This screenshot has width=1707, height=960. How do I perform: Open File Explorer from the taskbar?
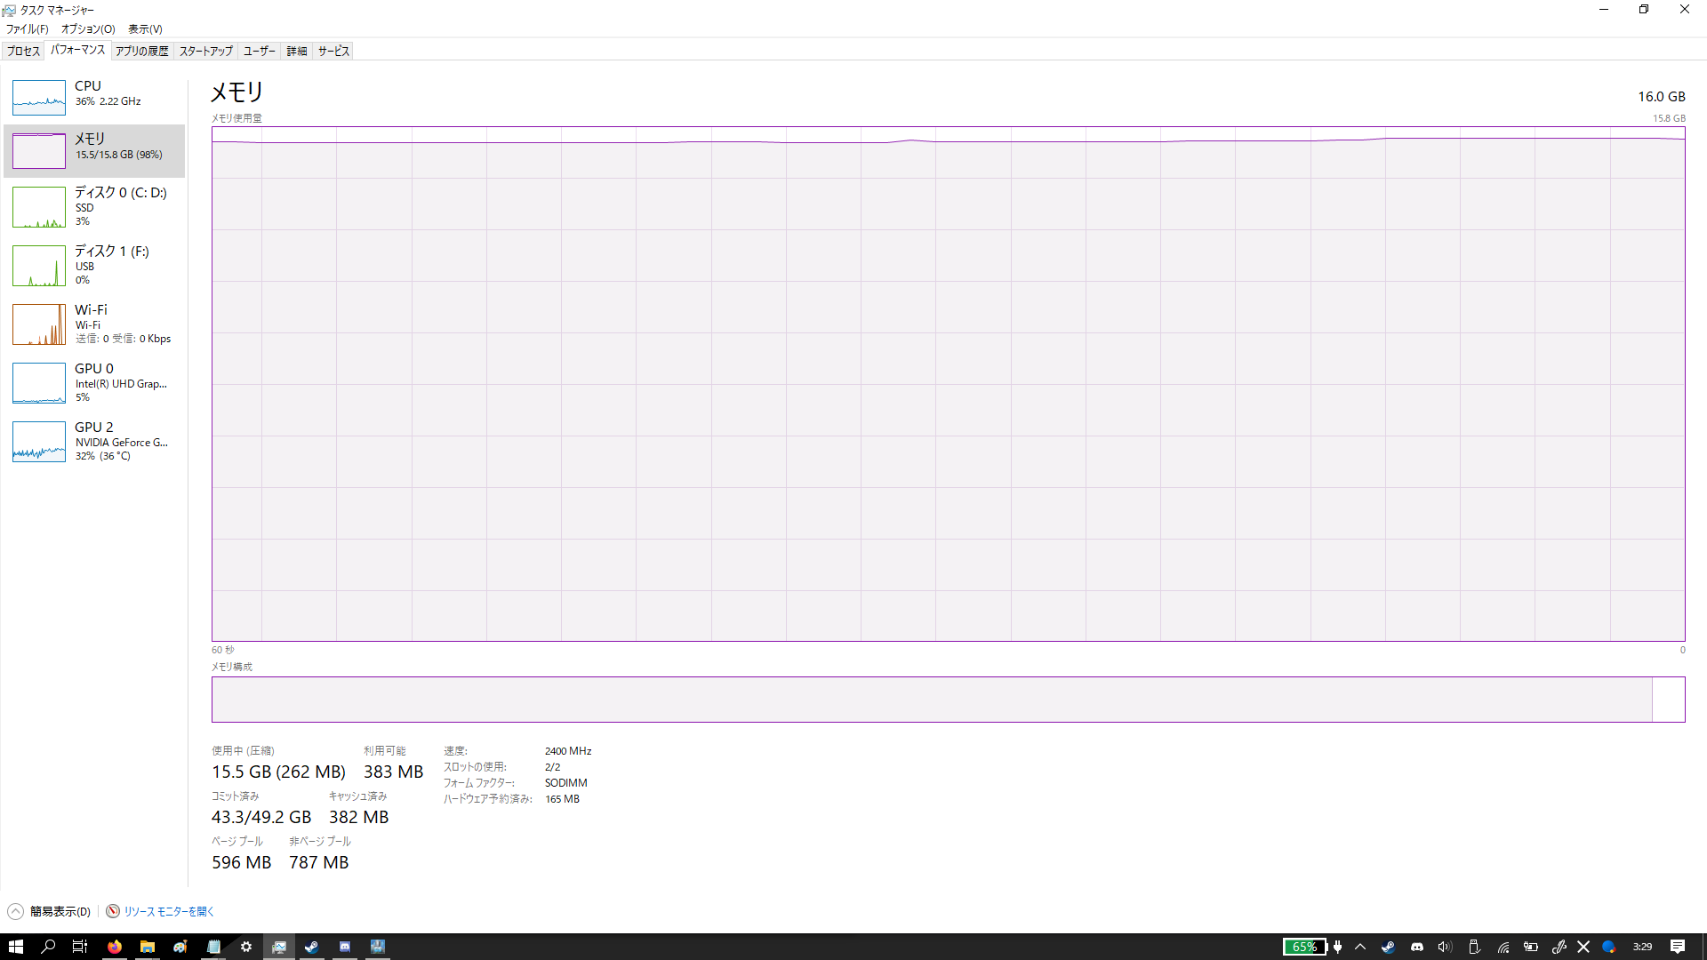click(147, 947)
